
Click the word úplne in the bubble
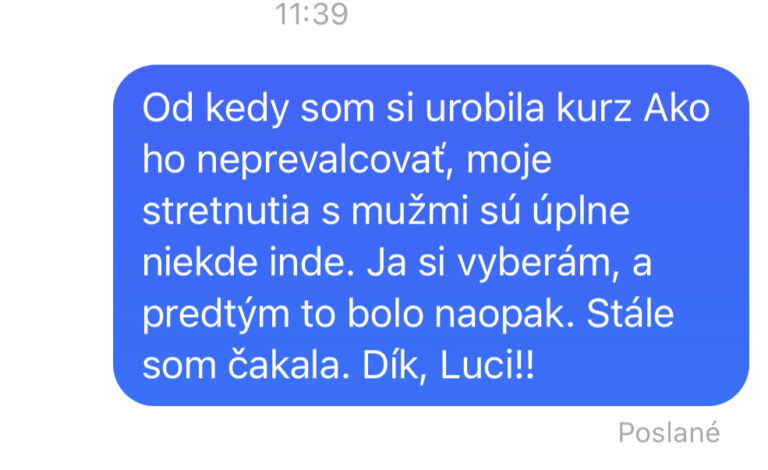pyautogui.click(x=580, y=212)
